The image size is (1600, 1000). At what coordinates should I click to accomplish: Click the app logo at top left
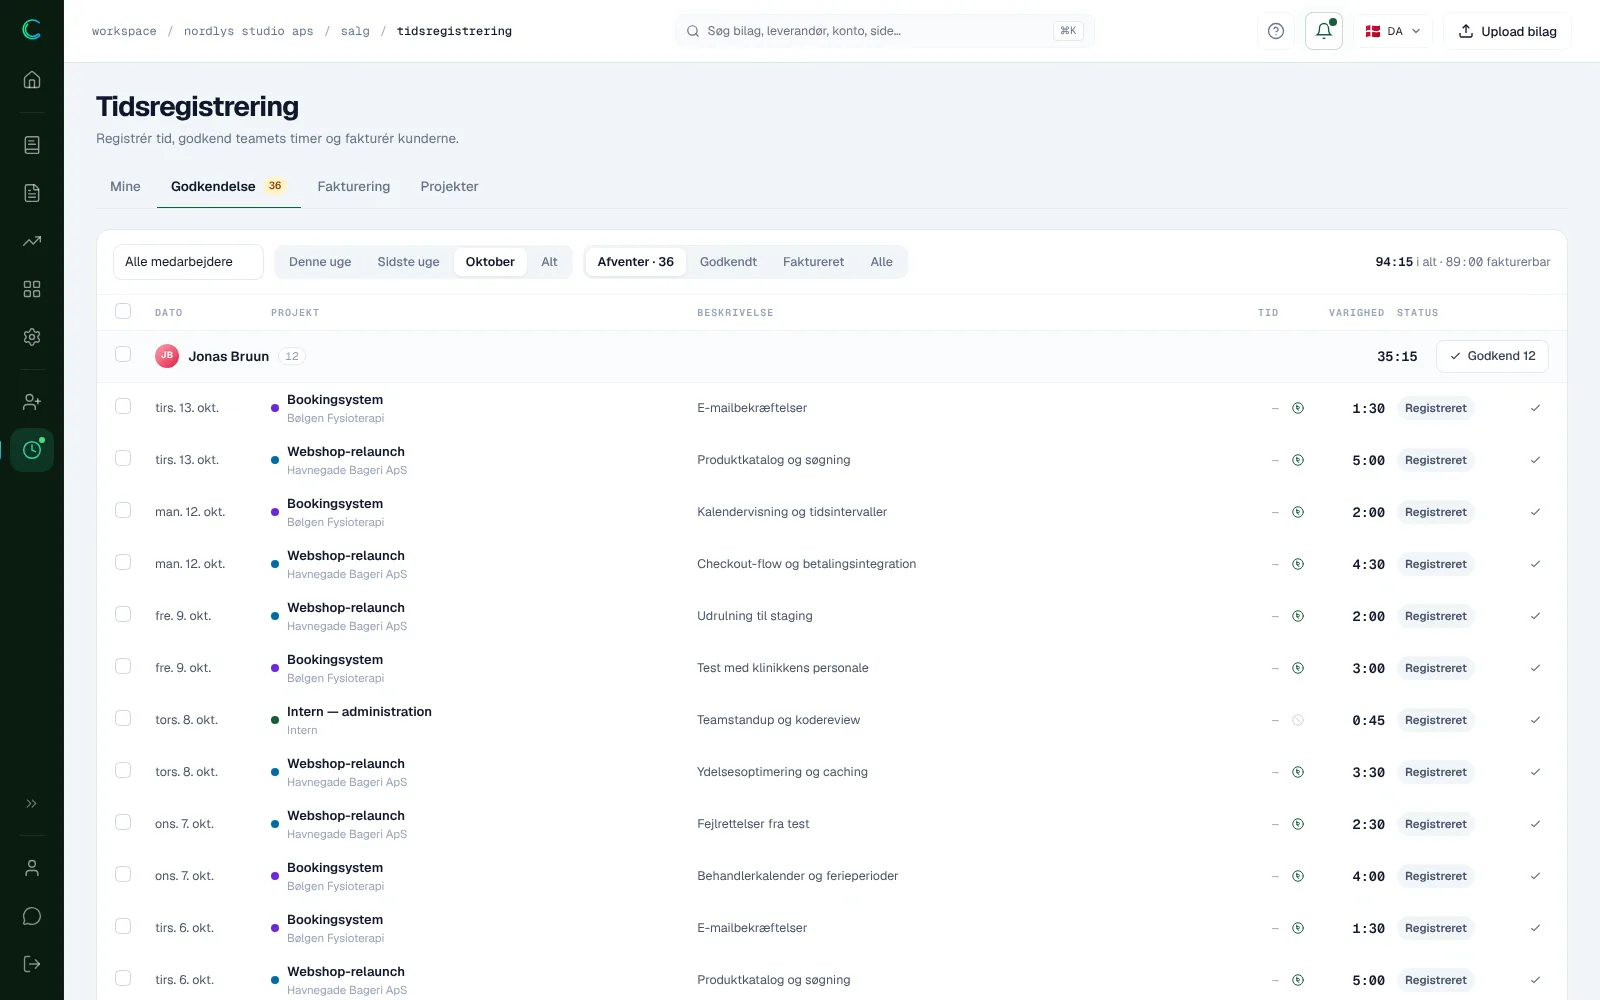point(32,30)
